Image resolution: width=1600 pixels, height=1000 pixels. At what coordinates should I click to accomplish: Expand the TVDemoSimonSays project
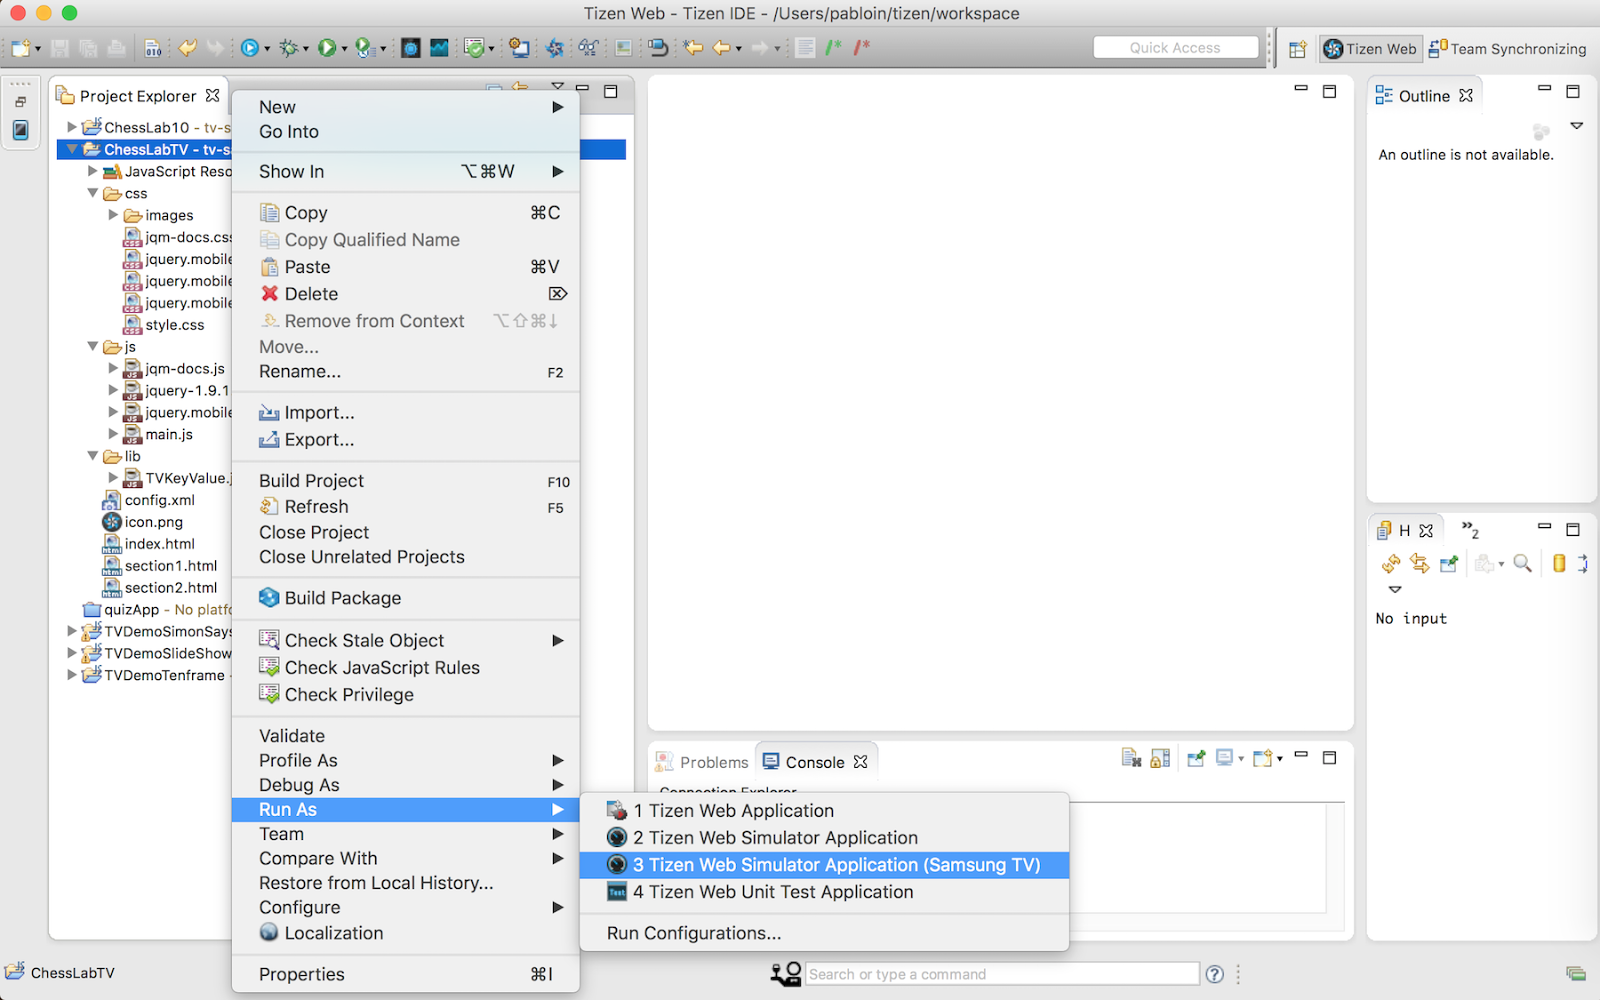(70, 631)
